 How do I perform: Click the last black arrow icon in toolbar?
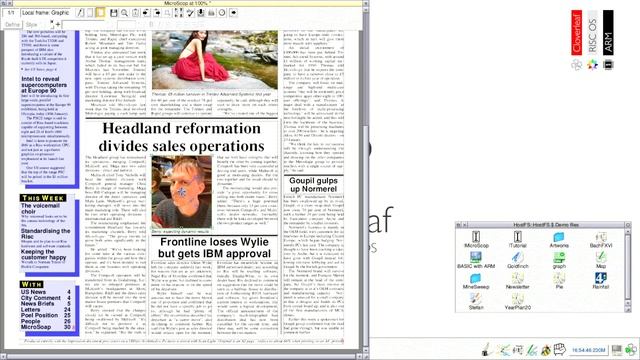coord(233,13)
